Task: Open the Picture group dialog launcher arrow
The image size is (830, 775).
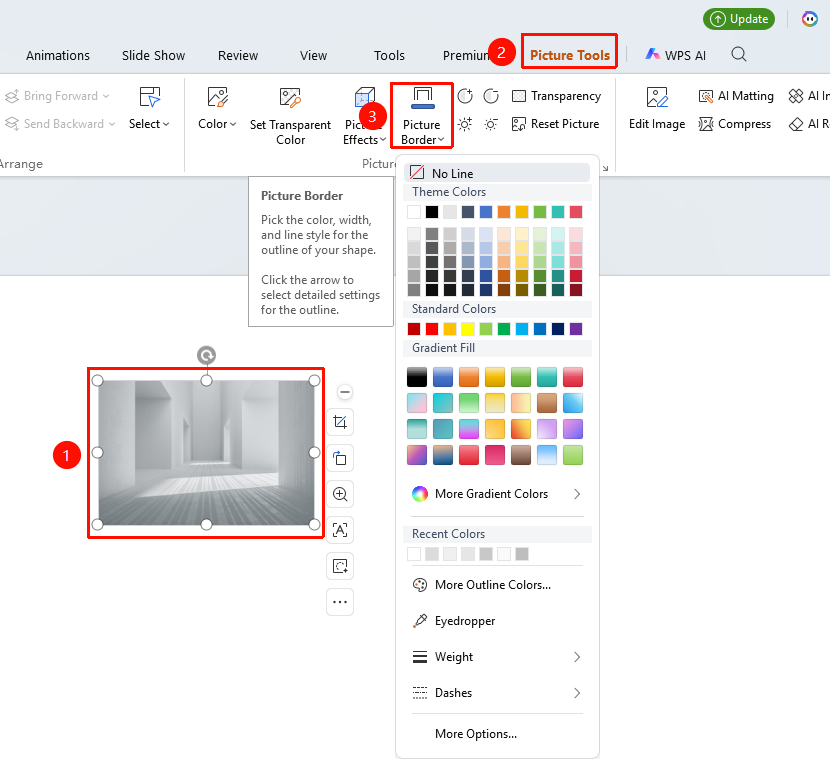Action: 606,168
